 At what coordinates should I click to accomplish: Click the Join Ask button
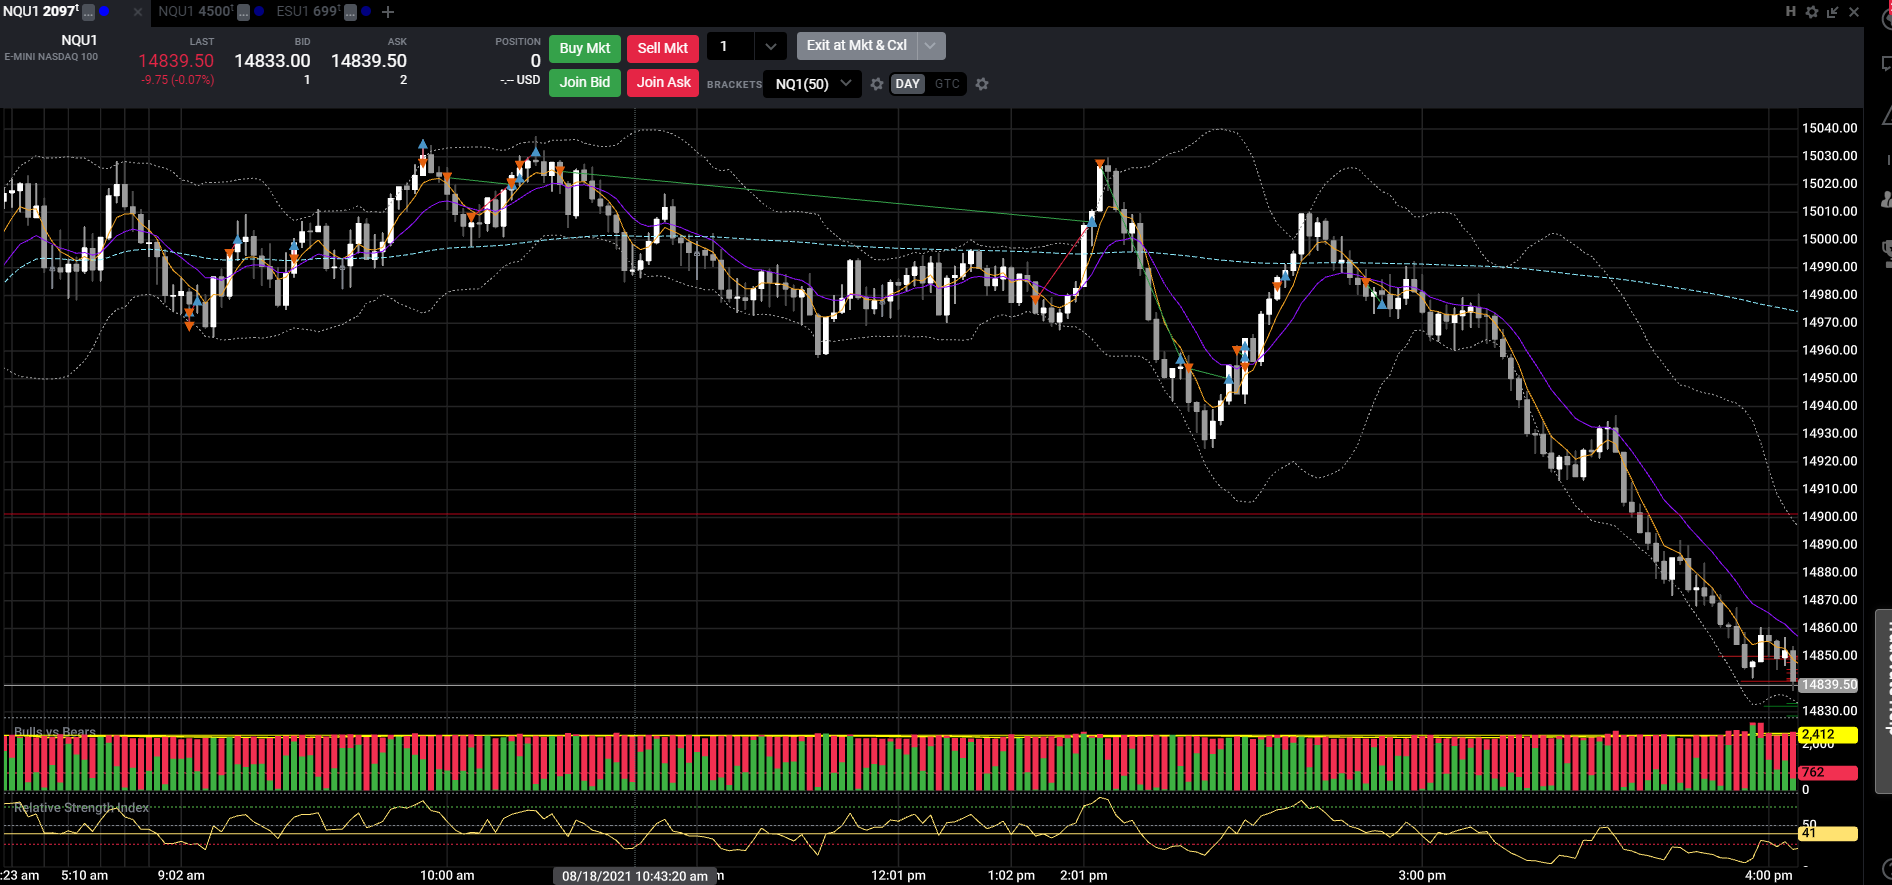663,82
